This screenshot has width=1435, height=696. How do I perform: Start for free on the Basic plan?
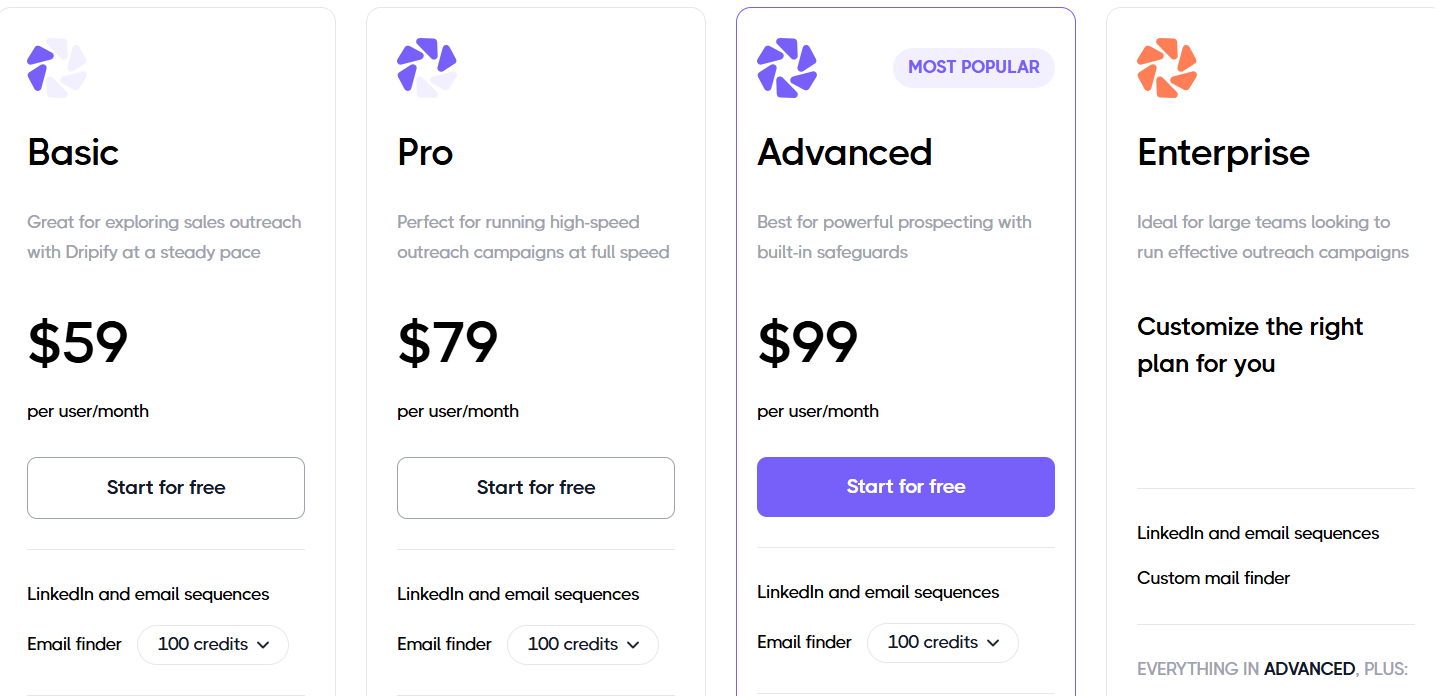point(165,487)
